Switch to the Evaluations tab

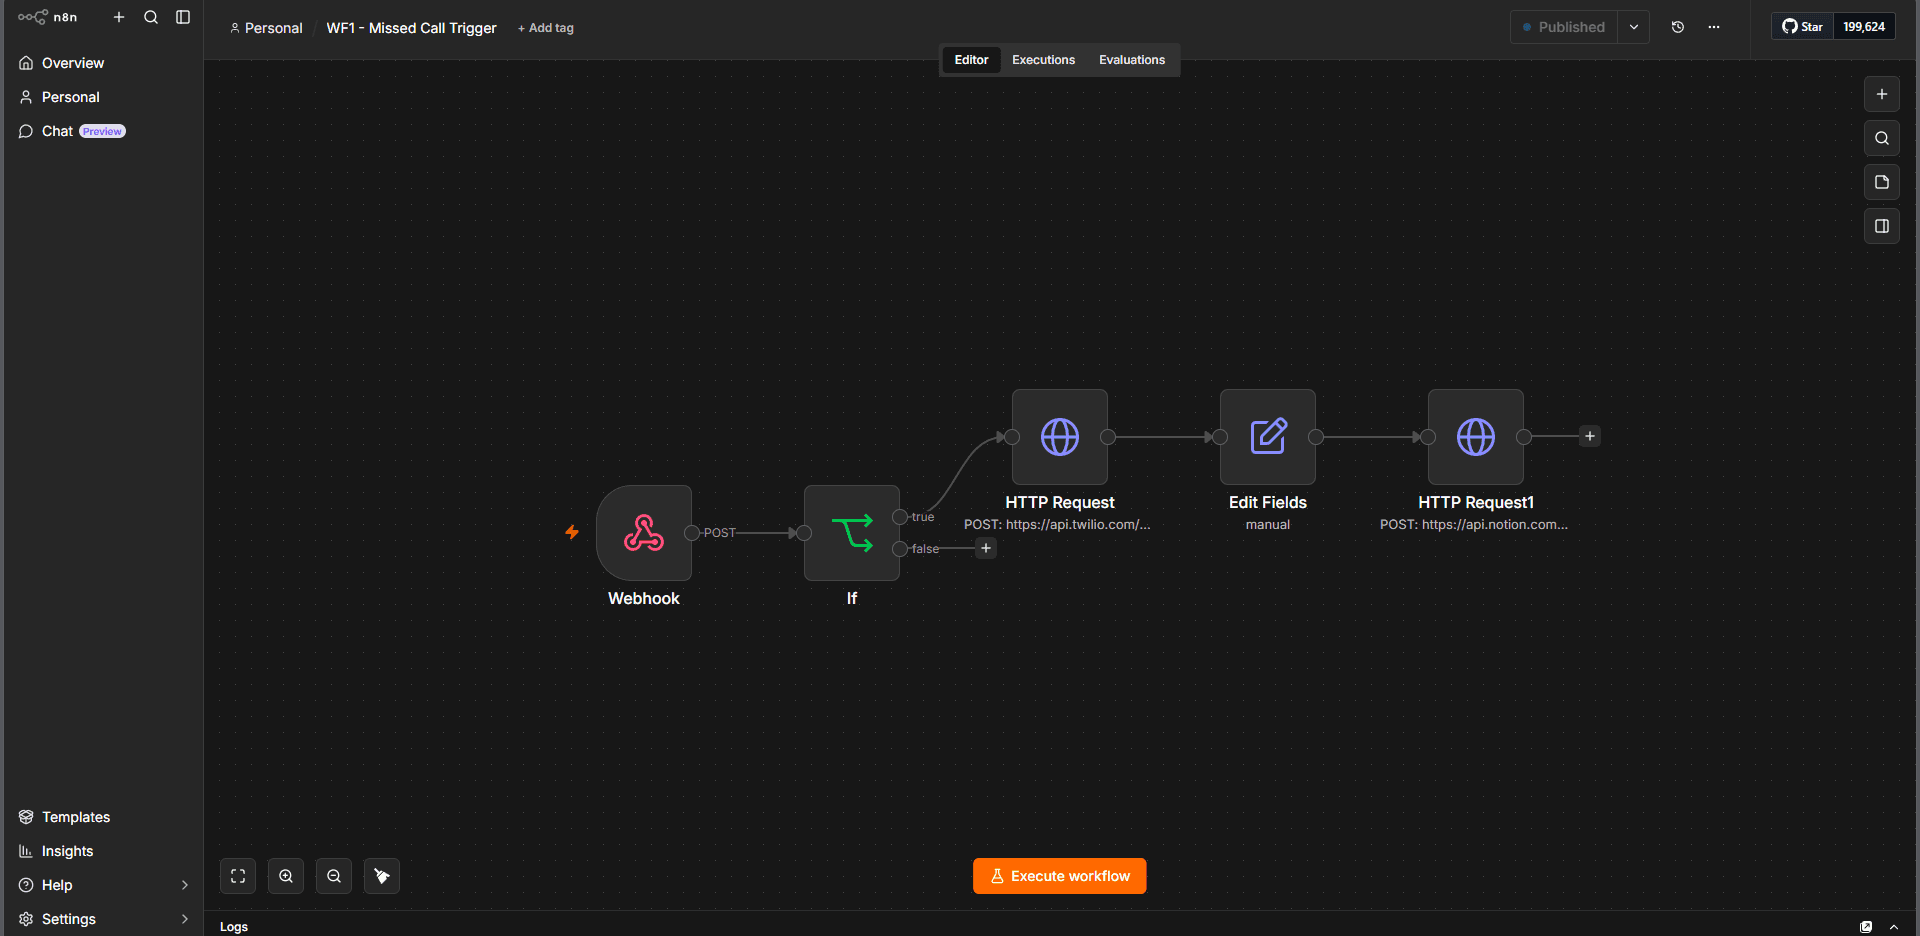(1132, 60)
